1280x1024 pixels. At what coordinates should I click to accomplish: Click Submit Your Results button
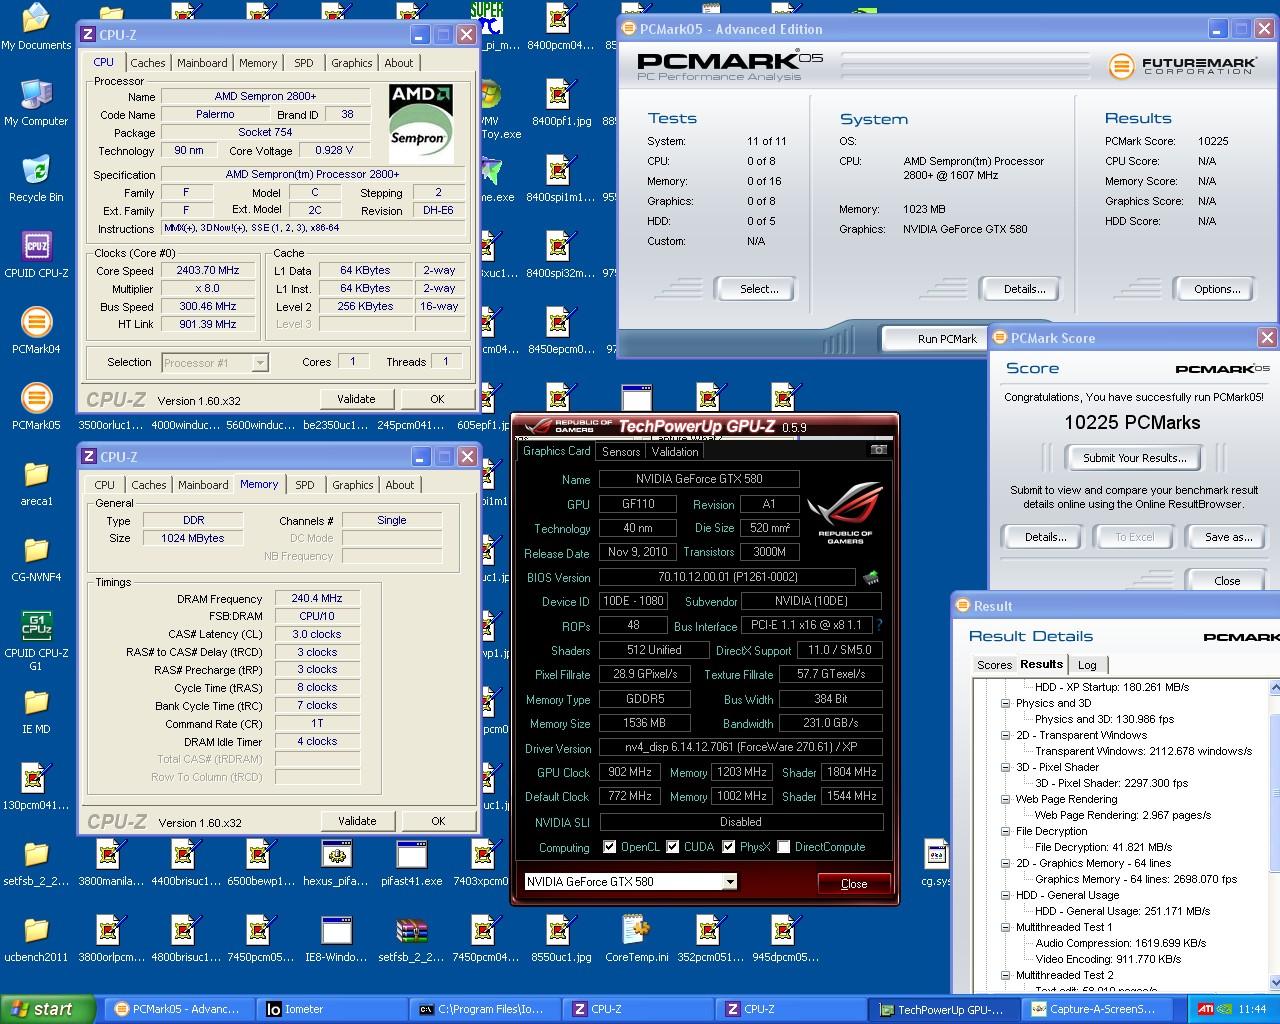tap(1135, 458)
